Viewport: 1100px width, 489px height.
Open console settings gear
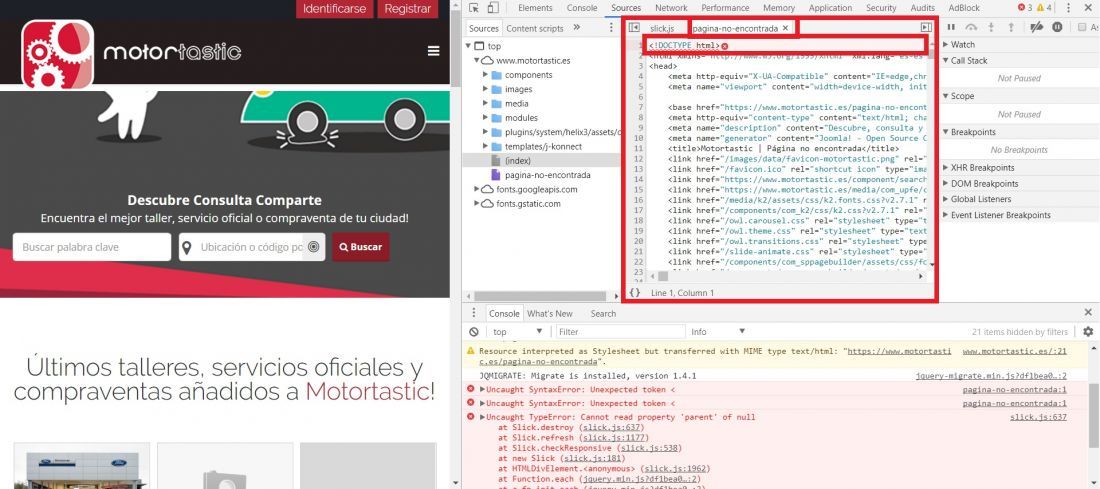pos(1088,331)
